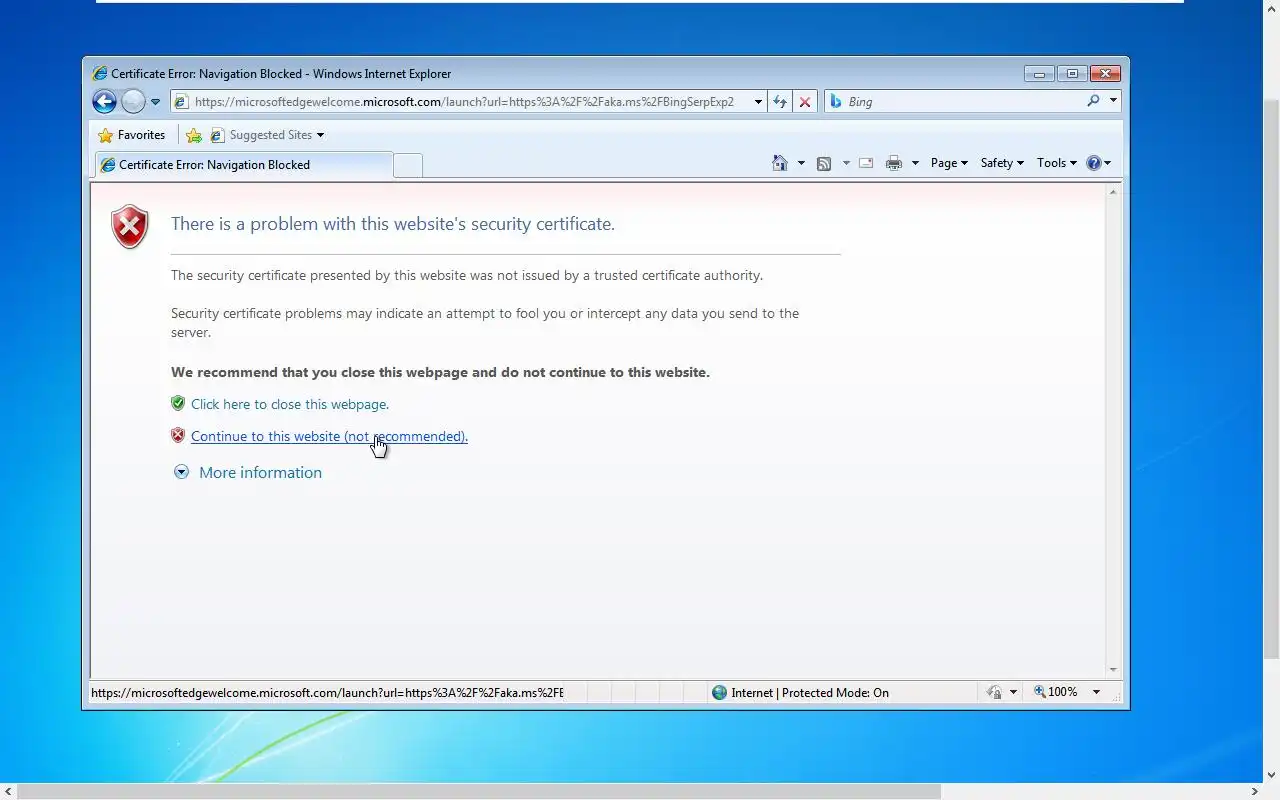Image resolution: width=1280 pixels, height=800 pixels.
Task: Click the greyed Forward arrow button
Action: 133,101
